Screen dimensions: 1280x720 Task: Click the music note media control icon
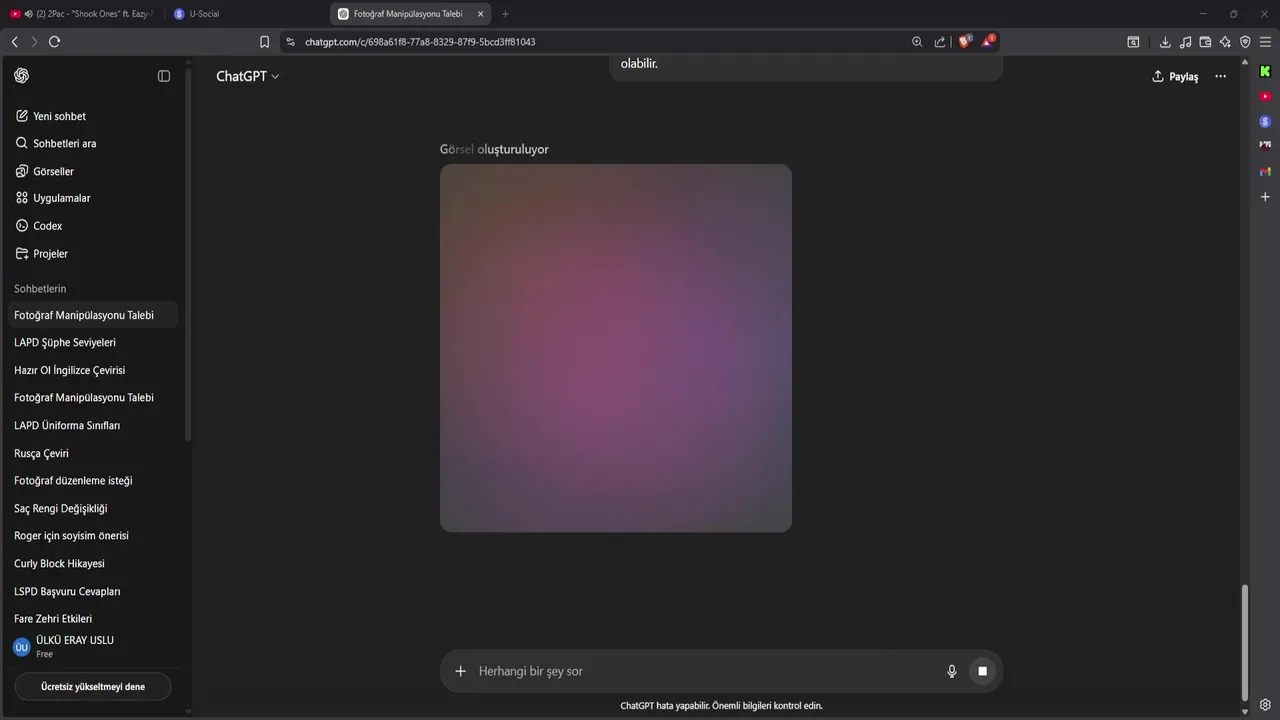click(1185, 42)
